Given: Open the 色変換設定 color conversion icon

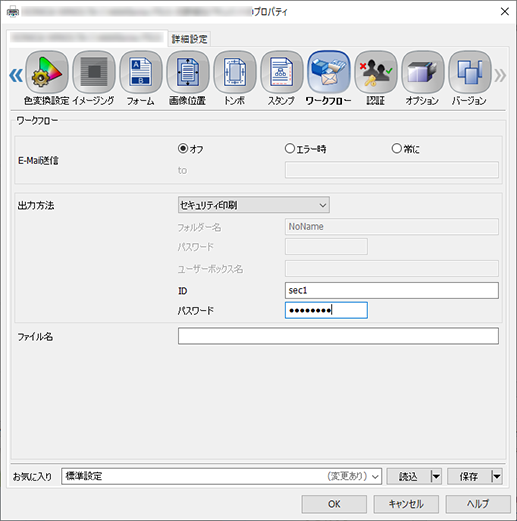Looking at the screenshot, I should coord(47,72).
